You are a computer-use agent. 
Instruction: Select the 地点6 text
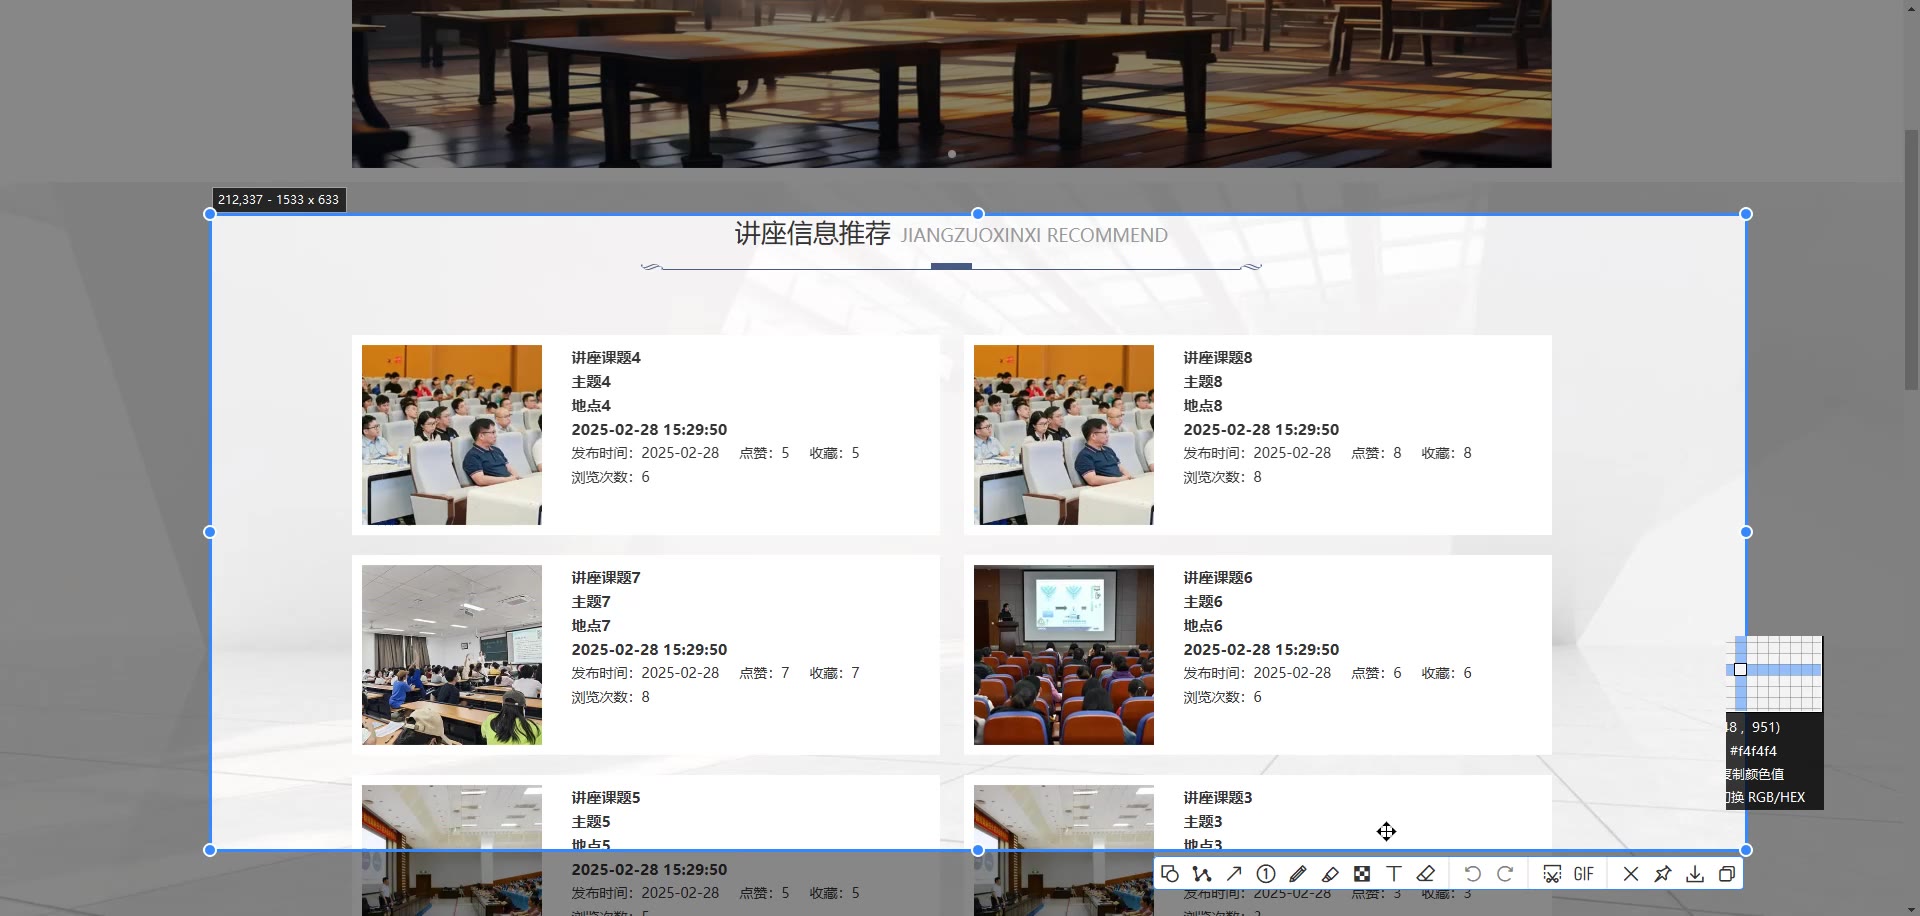pos(1203,626)
